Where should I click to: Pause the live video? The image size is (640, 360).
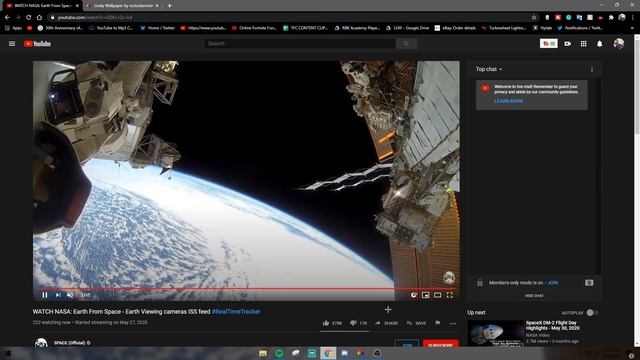coord(45,295)
